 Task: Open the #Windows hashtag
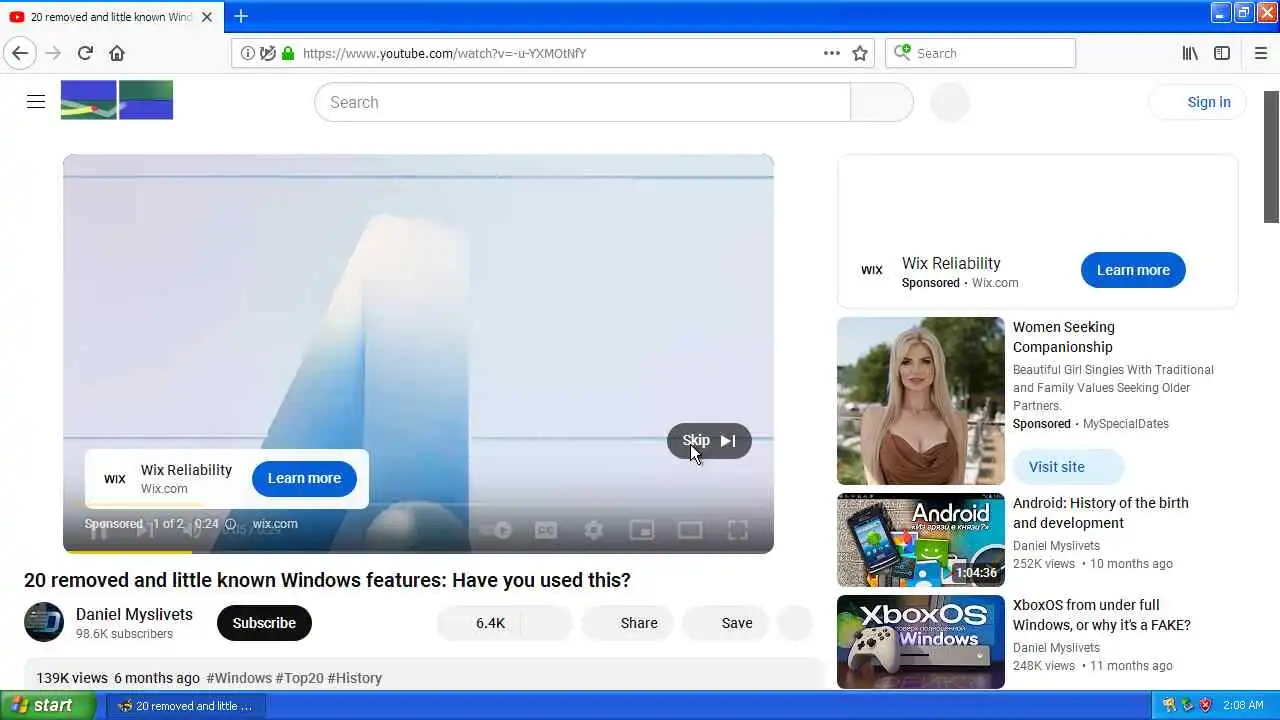click(x=239, y=678)
